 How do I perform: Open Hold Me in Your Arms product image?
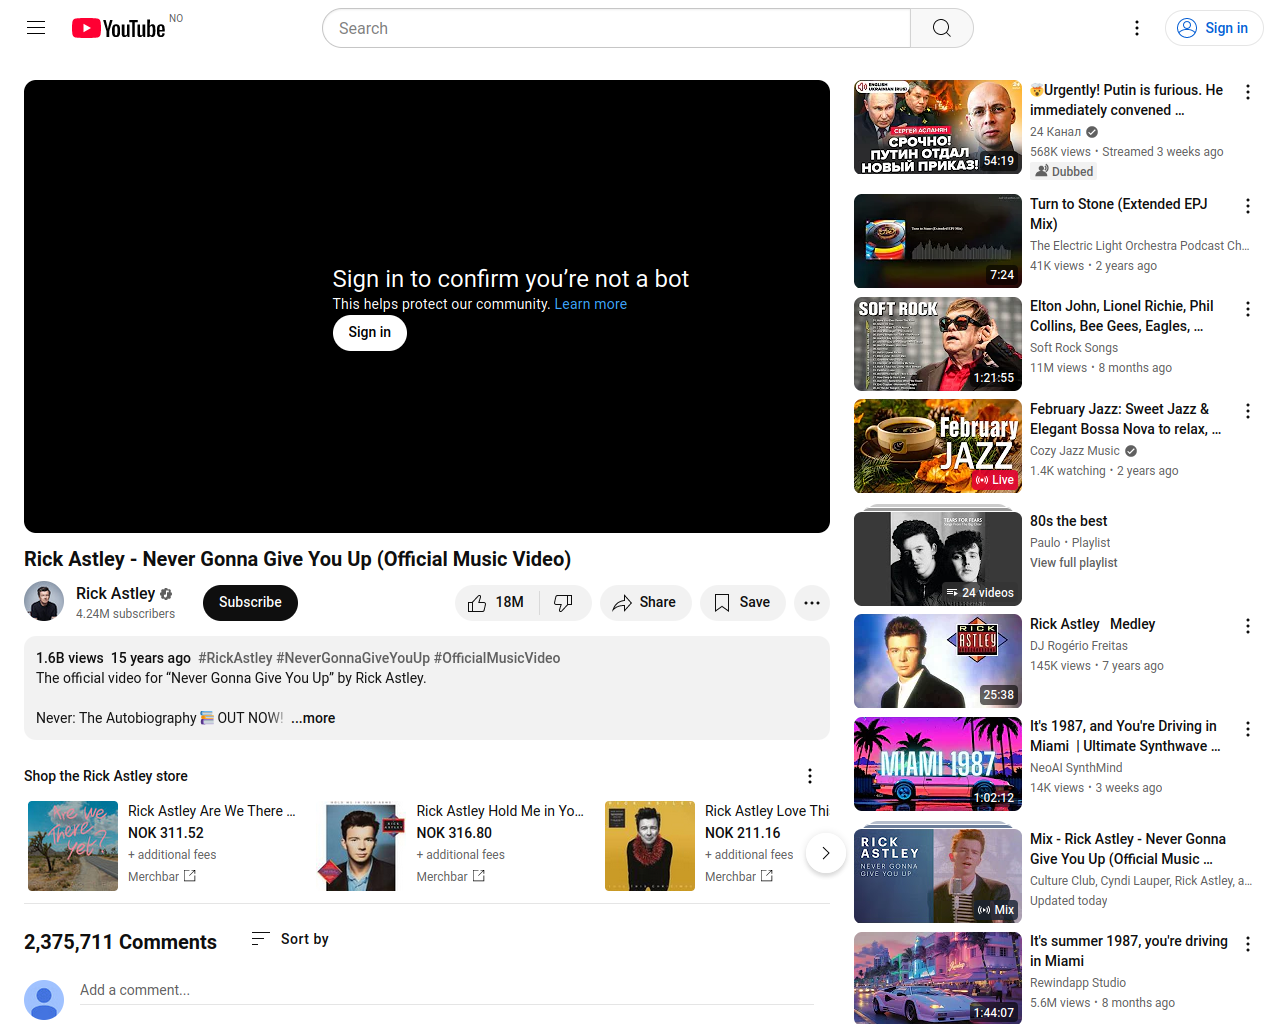tap(361, 846)
